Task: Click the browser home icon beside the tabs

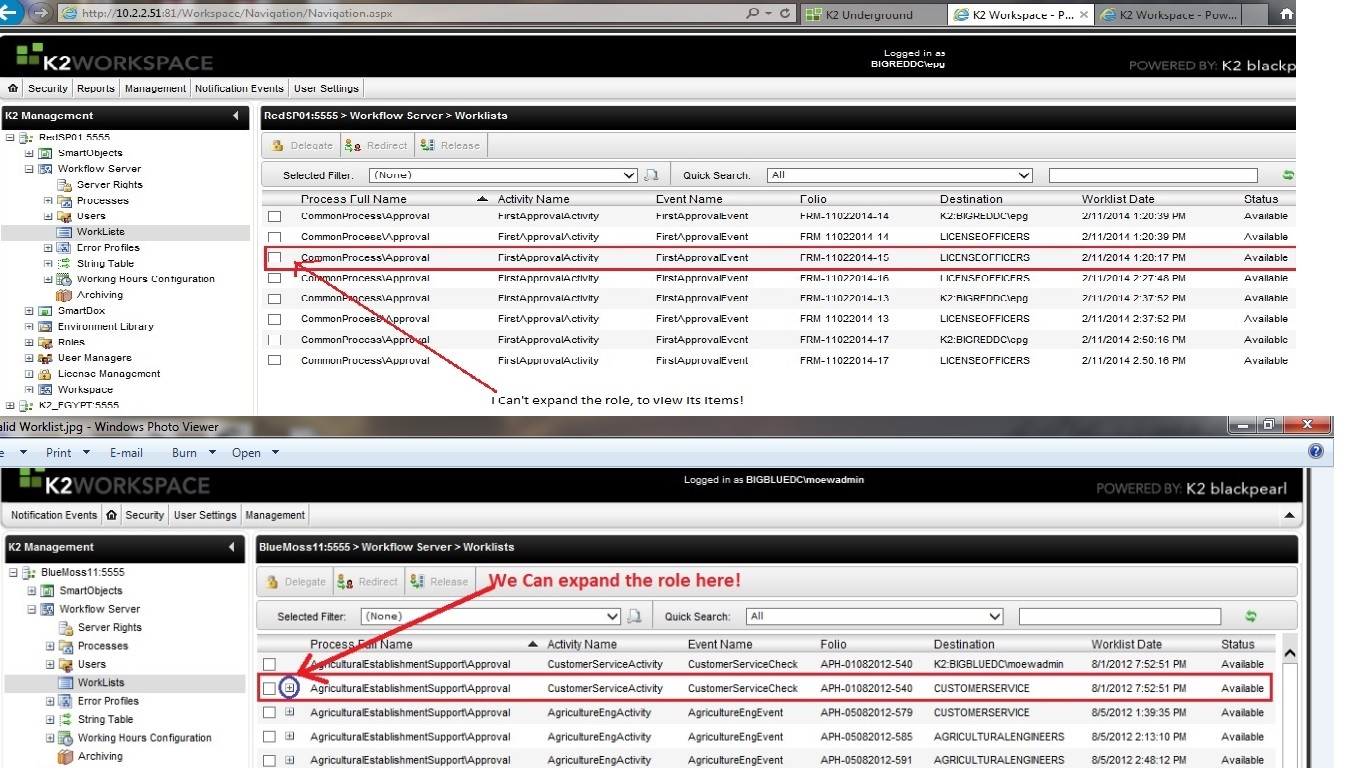Action: (1286, 14)
